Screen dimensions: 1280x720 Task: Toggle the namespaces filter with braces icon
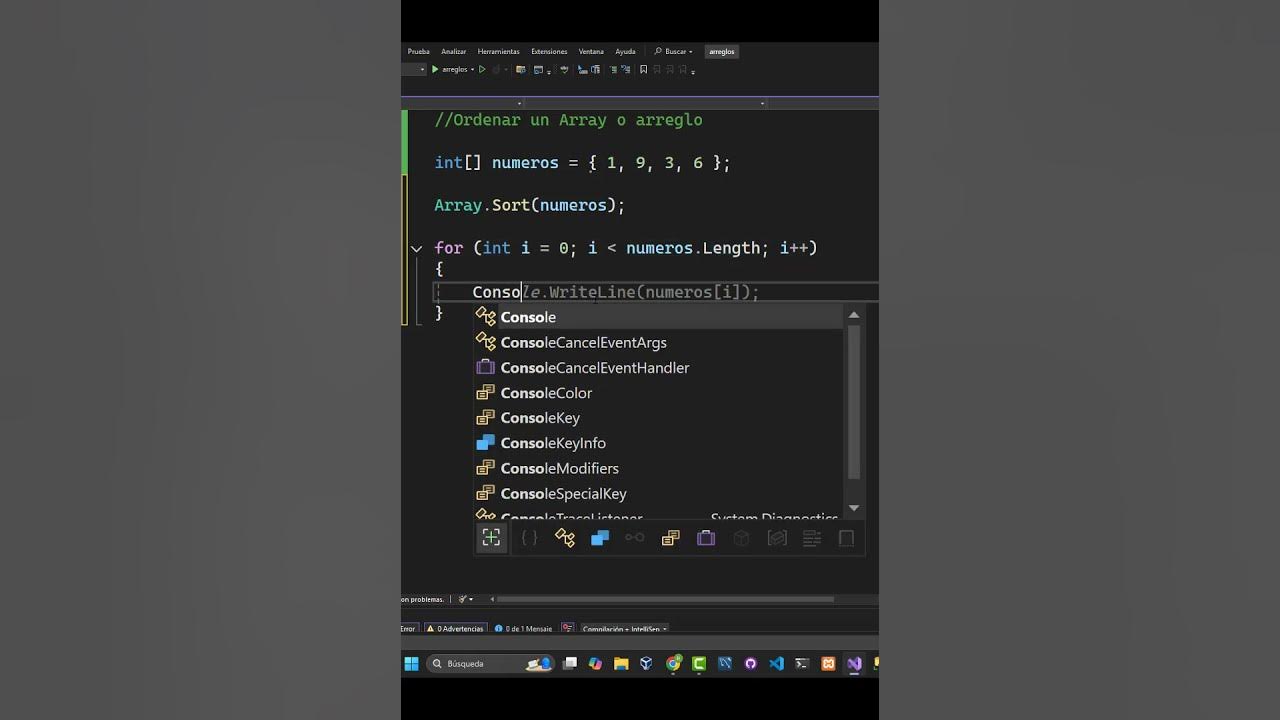(529, 538)
